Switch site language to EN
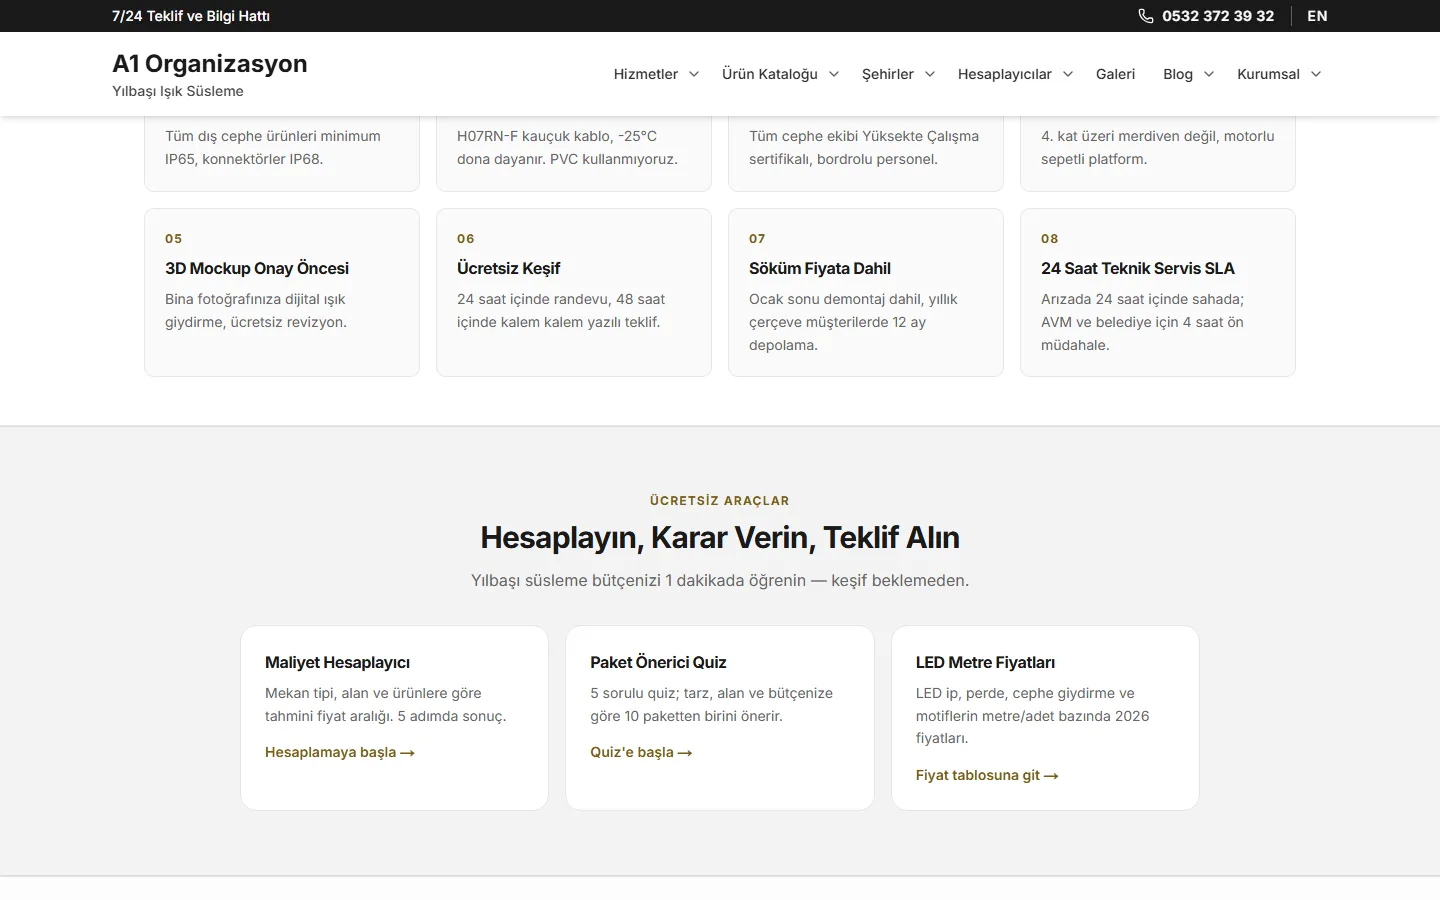This screenshot has height=900, width=1440. tap(1317, 16)
